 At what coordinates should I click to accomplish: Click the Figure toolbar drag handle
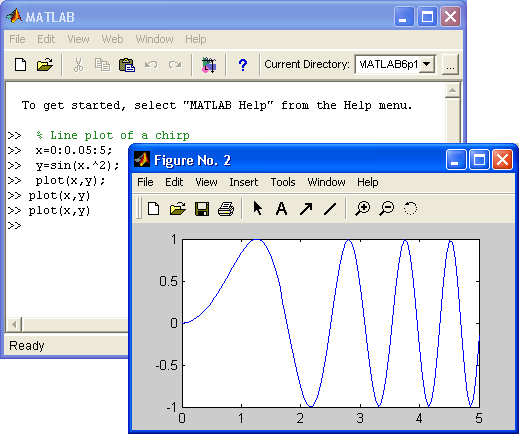pos(139,209)
